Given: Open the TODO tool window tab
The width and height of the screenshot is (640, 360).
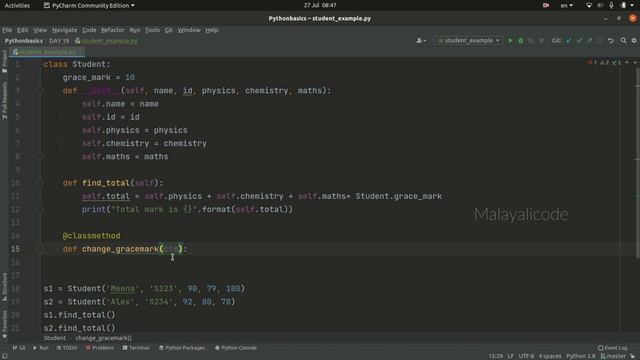Looking at the screenshot, I should pyautogui.click(x=67, y=348).
